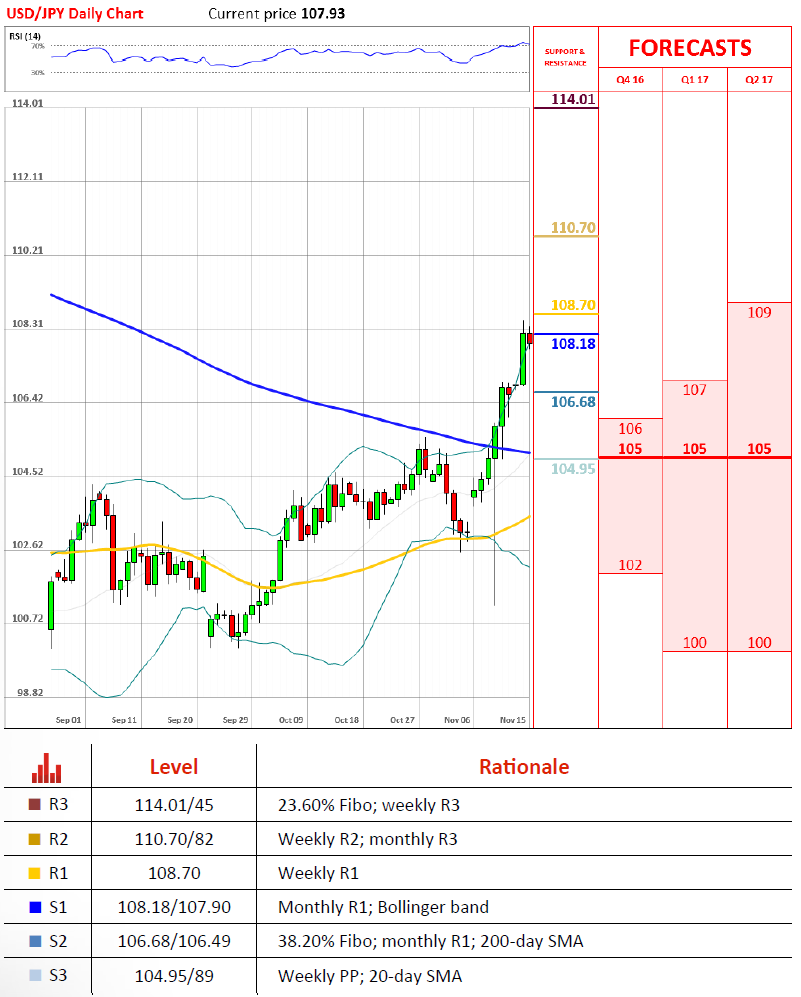Viewport: 801px width, 997px height.
Task: Click the 'SUPPORT & RESISTANCE' column label
Action: pyautogui.click(x=565, y=57)
